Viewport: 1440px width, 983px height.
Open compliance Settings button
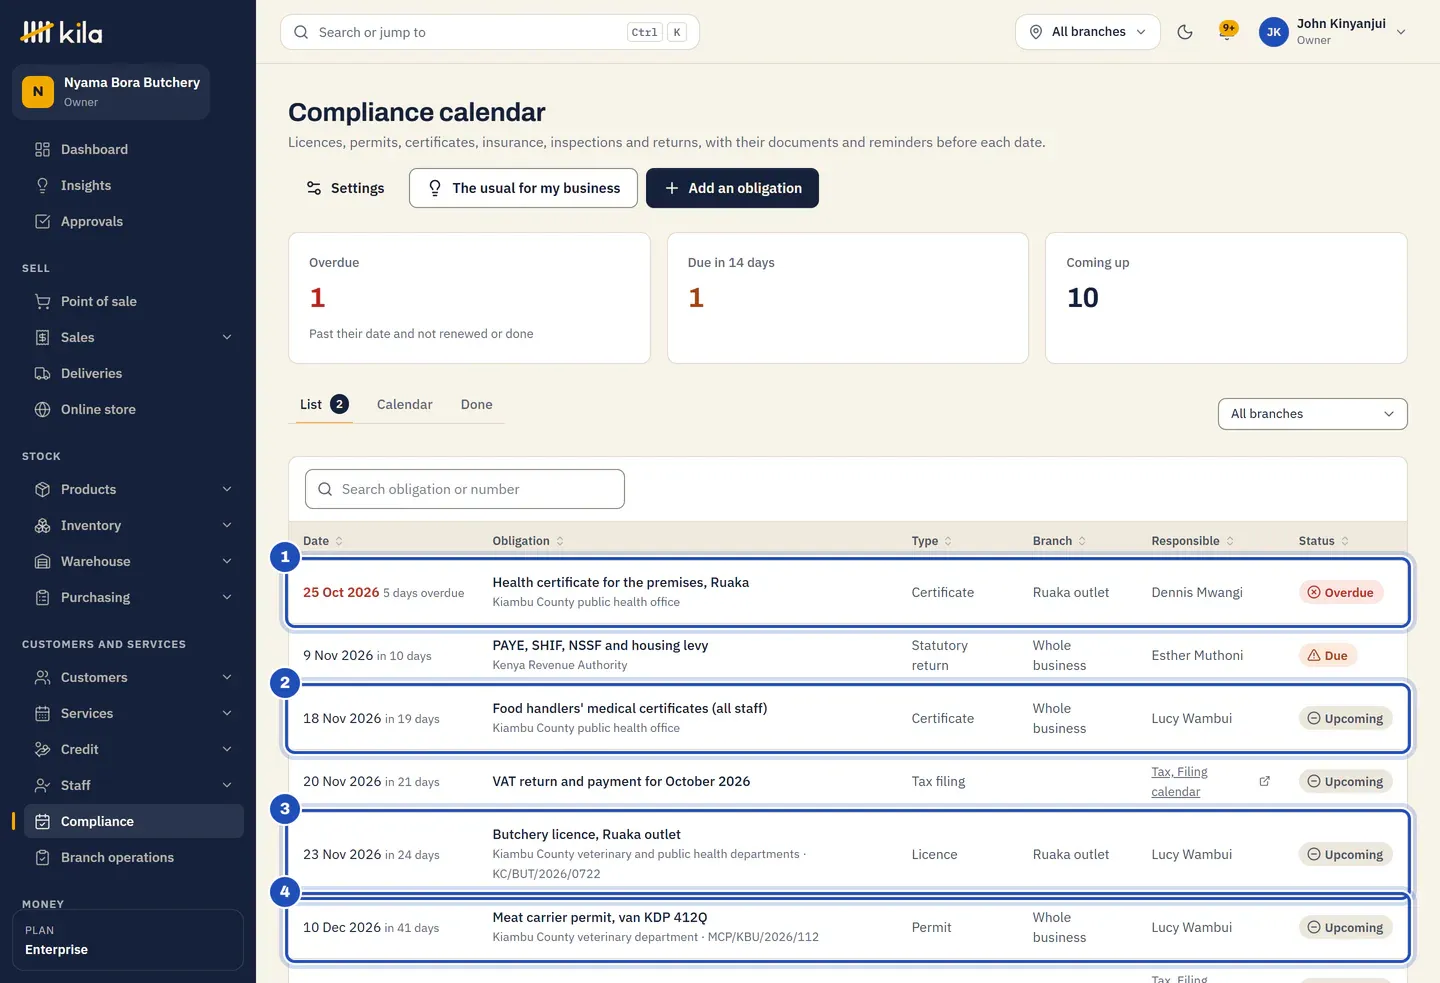345,188
